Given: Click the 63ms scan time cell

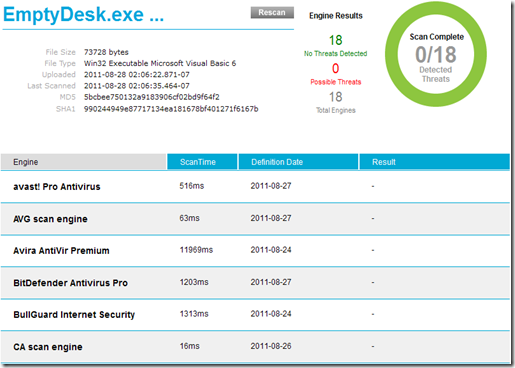Looking at the screenshot, I should click(x=189, y=218).
